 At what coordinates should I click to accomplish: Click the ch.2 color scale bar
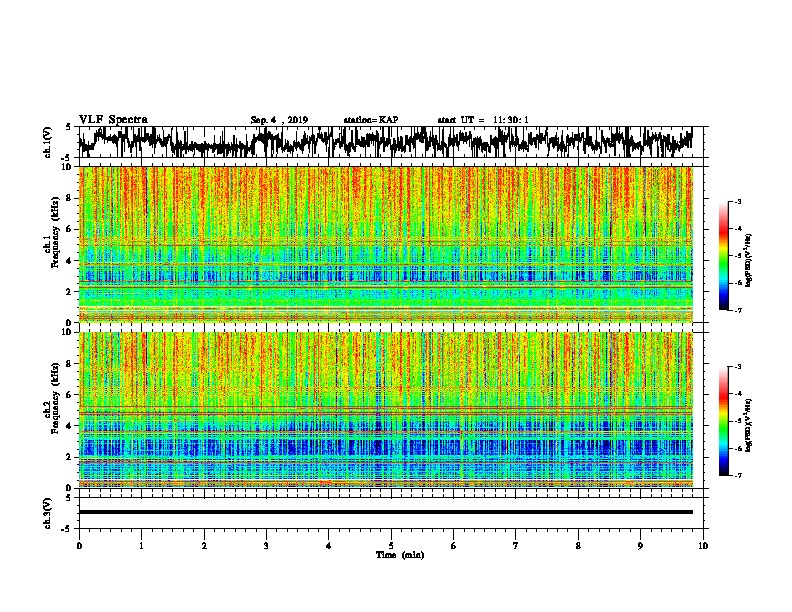[x=724, y=421]
